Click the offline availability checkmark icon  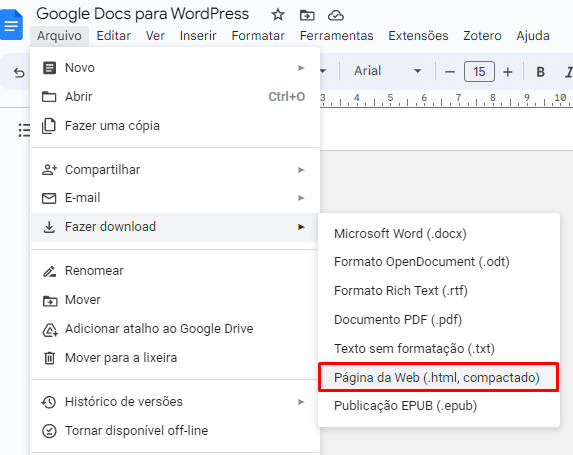click(x=49, y=431)
